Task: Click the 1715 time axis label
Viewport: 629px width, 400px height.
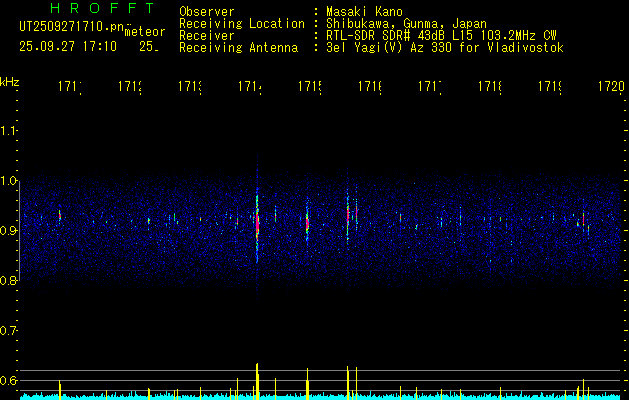Action: 310,87
